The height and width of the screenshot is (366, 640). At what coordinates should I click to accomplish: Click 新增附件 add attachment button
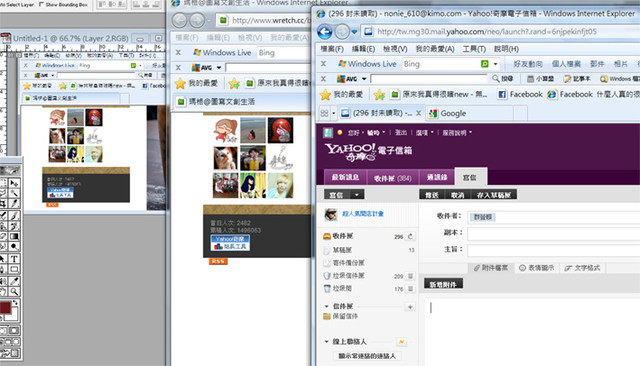pyautogui.click(x=443, y=284)
